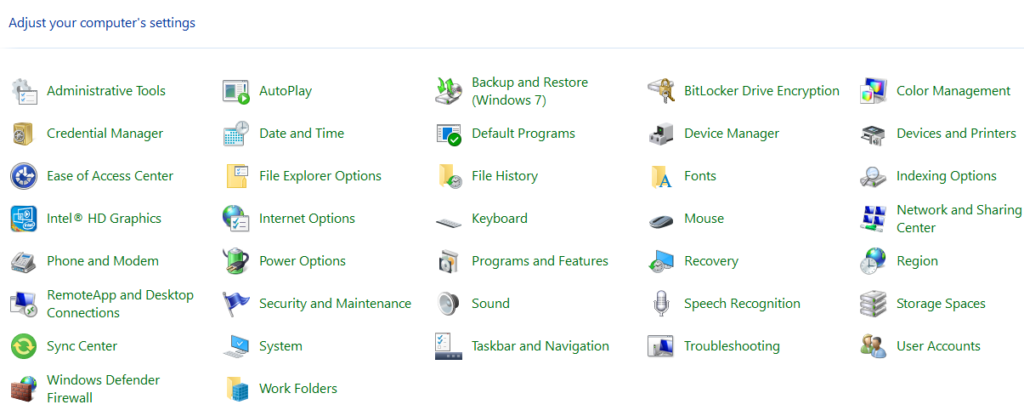Click the User Accounts text link
Image resolution: width=1024 pixels, height=416 pixels.
(938, 345)
